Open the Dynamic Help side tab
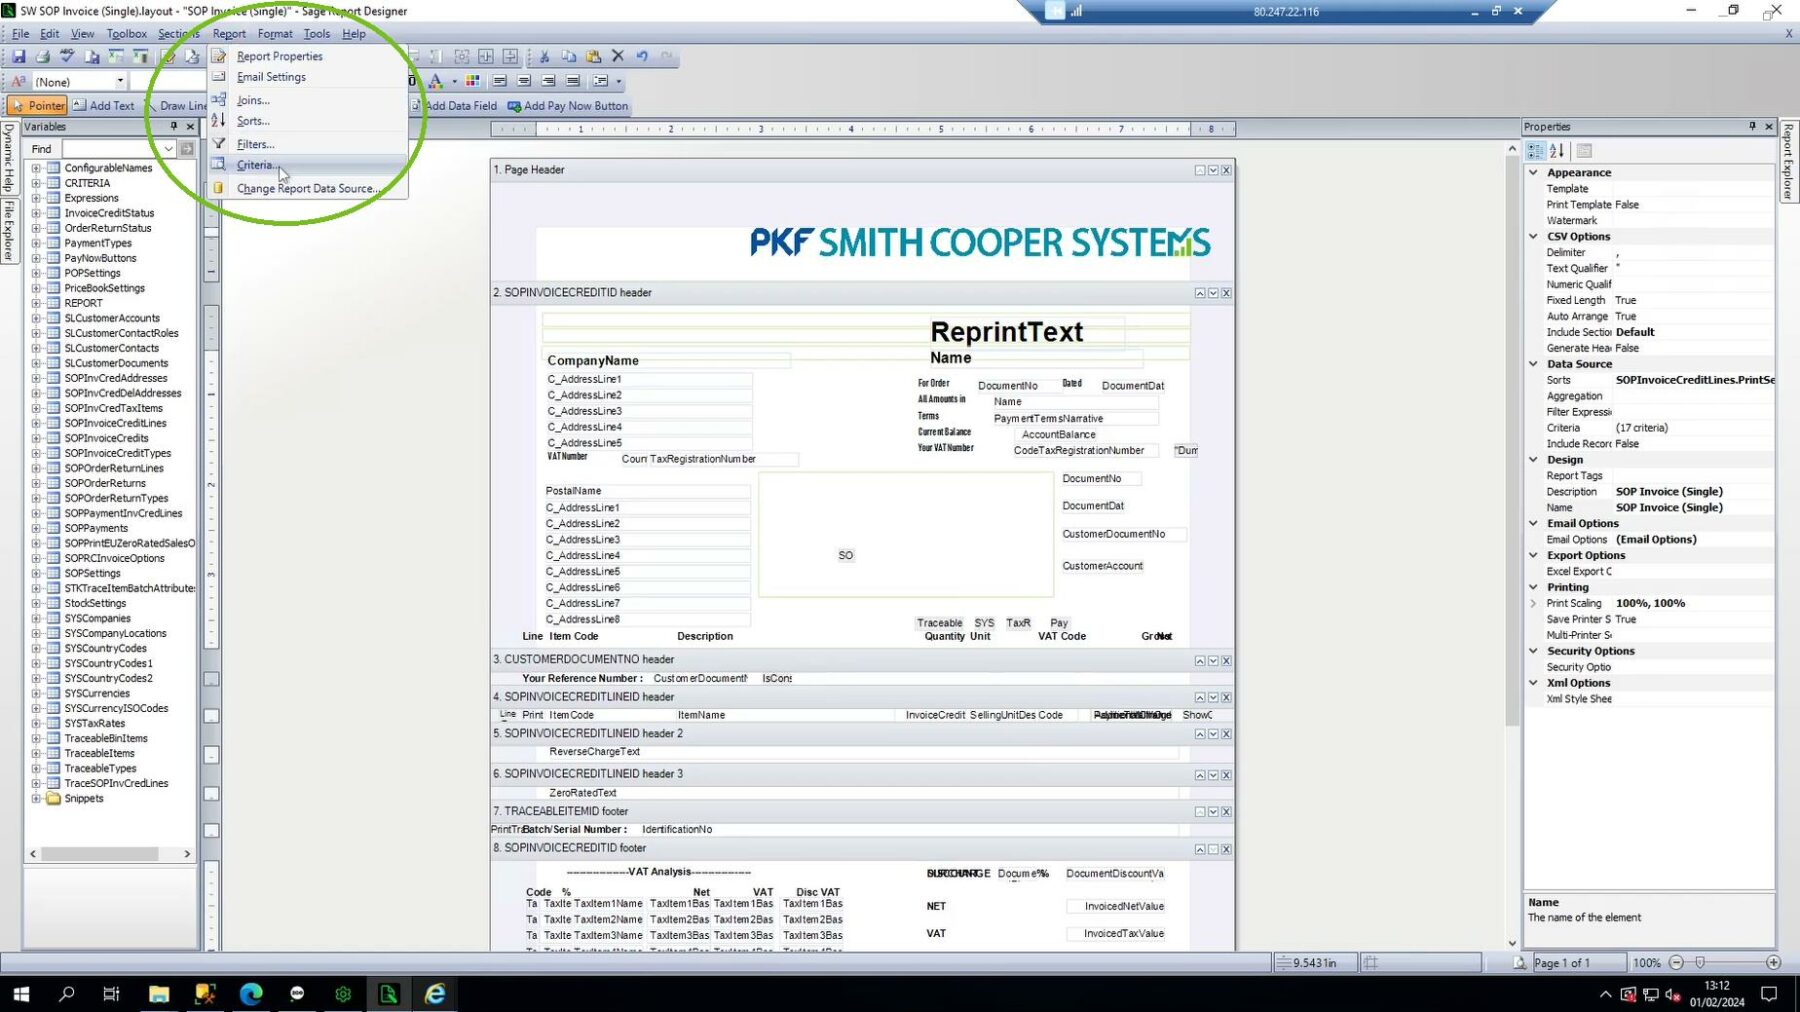Viewport: 1800px width, 1012px height. click(x=8, y=158)
